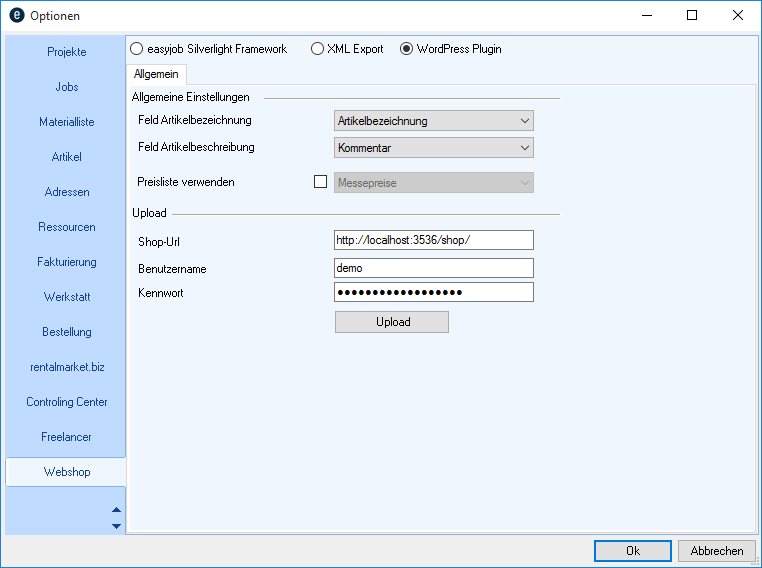Open the Messepreise price list dropdown
Image resolution: width=762 pixels, height=568 pixels.
(x=433, y=182)
